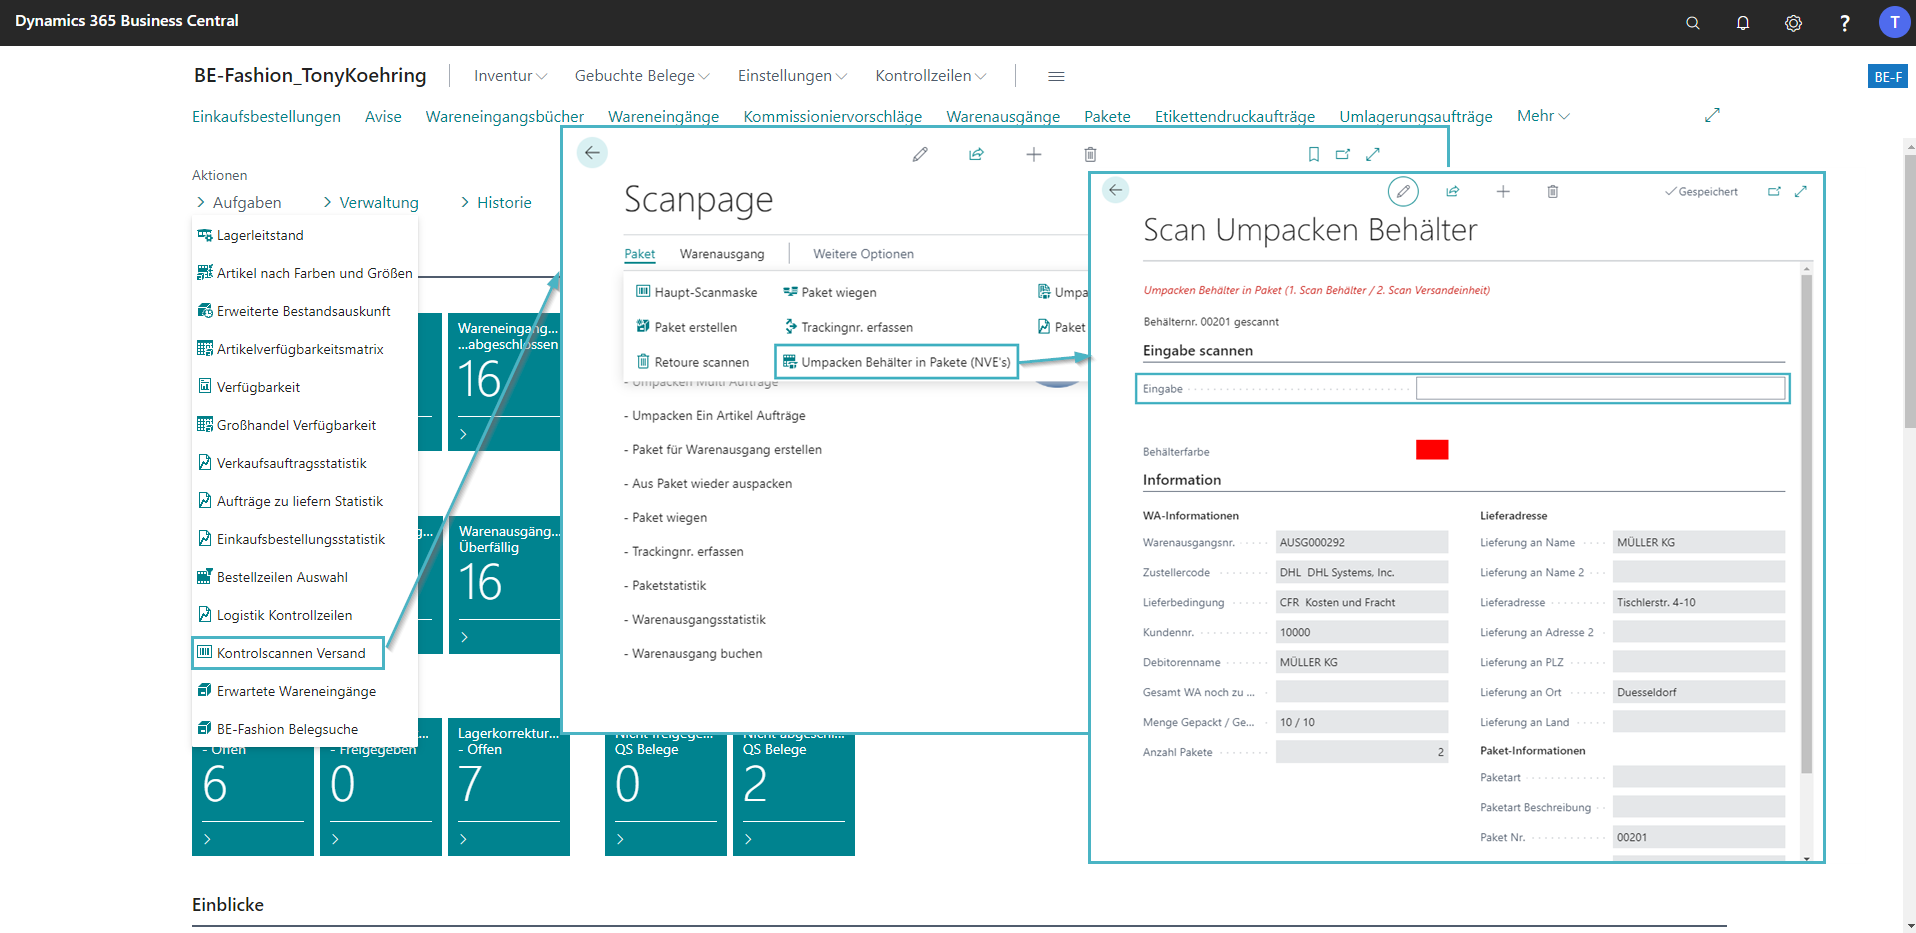Expand the Inventur dropdown menu
Image resolution: width=1916 pixels, height=933 pixels.
click(x=510, y=76)
